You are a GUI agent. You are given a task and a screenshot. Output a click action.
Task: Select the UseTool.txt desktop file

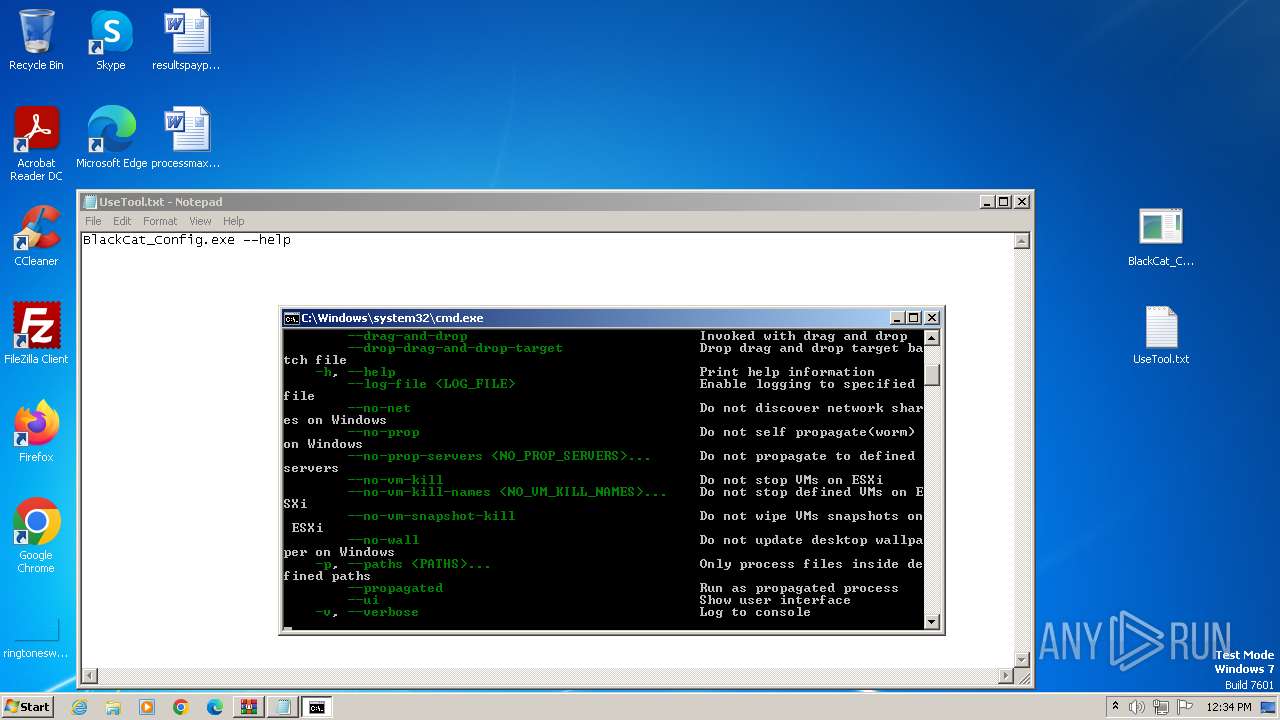click(x=1161, y=335)
